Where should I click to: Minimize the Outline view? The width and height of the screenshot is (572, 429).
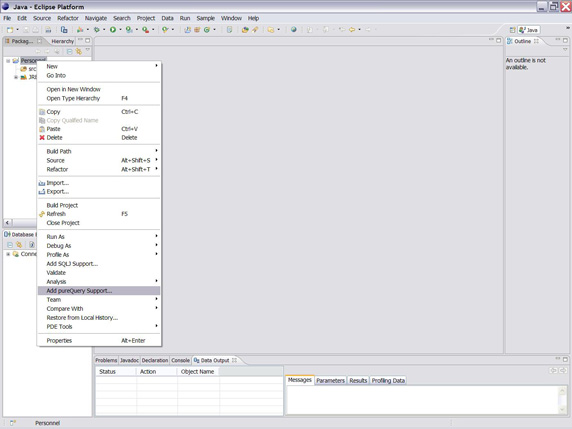click(x=558, y=40)
